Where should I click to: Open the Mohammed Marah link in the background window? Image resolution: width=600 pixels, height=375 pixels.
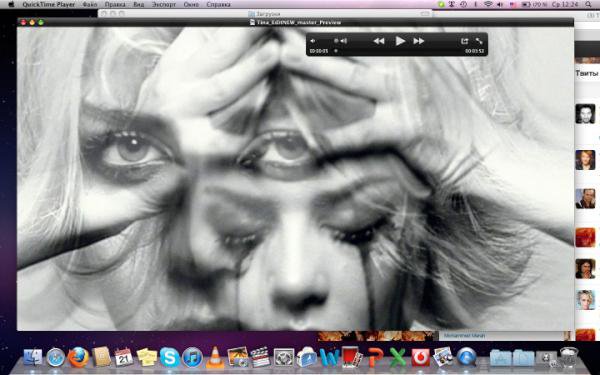tap(464, 336)
